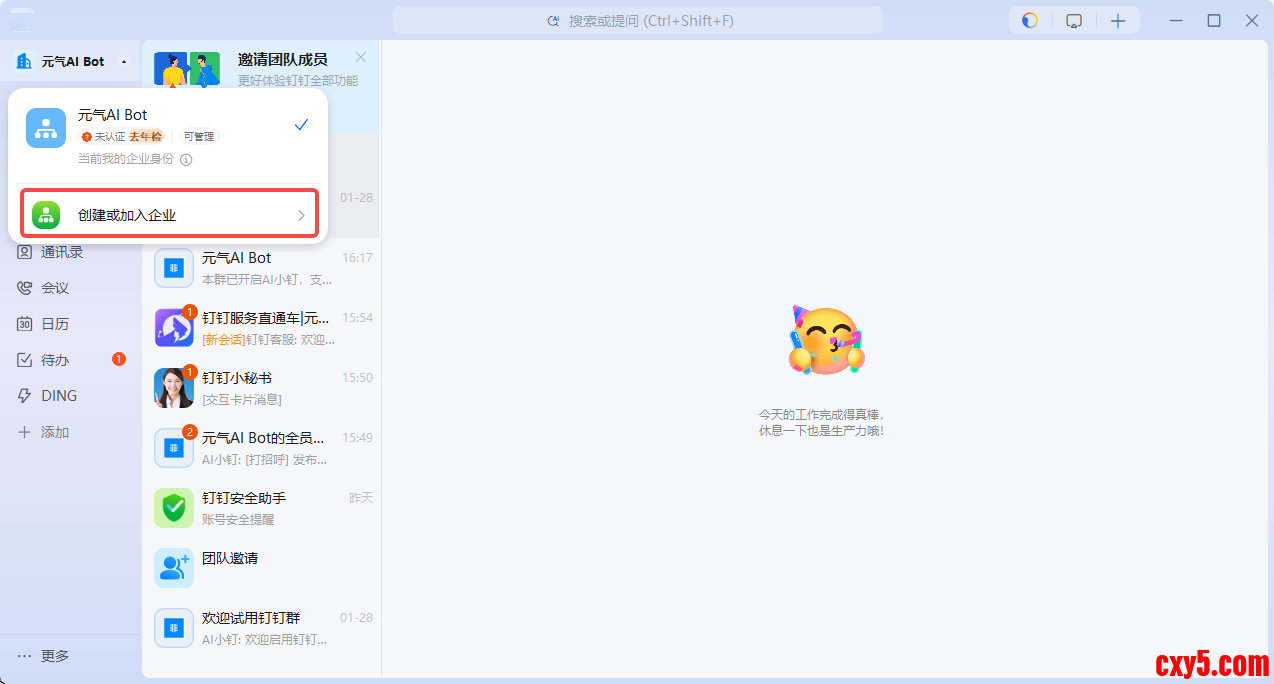
Task: Click the building organization icon at top left
Action: click(24, 61)
